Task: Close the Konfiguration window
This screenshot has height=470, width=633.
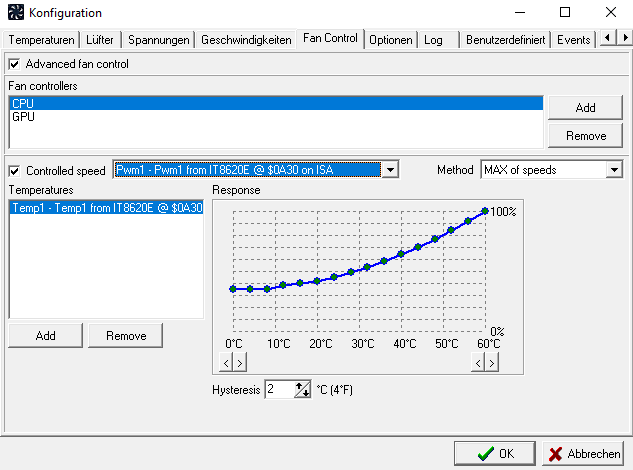Action: 611,12
